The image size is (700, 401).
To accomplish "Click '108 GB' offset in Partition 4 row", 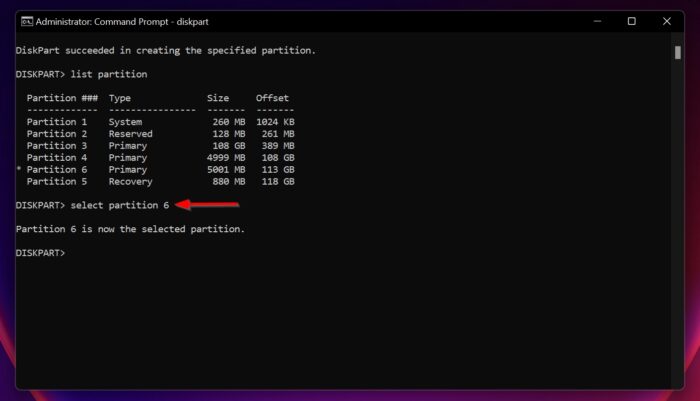I will point(278,158).
